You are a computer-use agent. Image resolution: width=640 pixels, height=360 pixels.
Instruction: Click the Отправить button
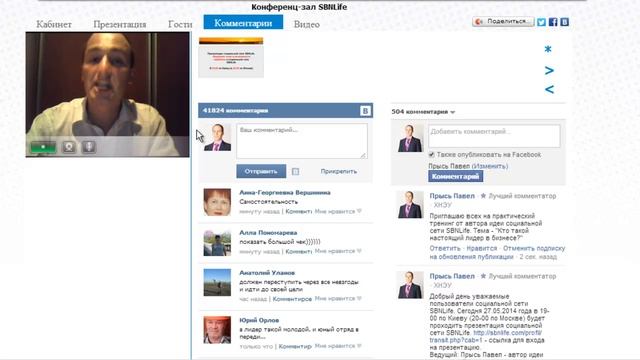click(261, 171)
